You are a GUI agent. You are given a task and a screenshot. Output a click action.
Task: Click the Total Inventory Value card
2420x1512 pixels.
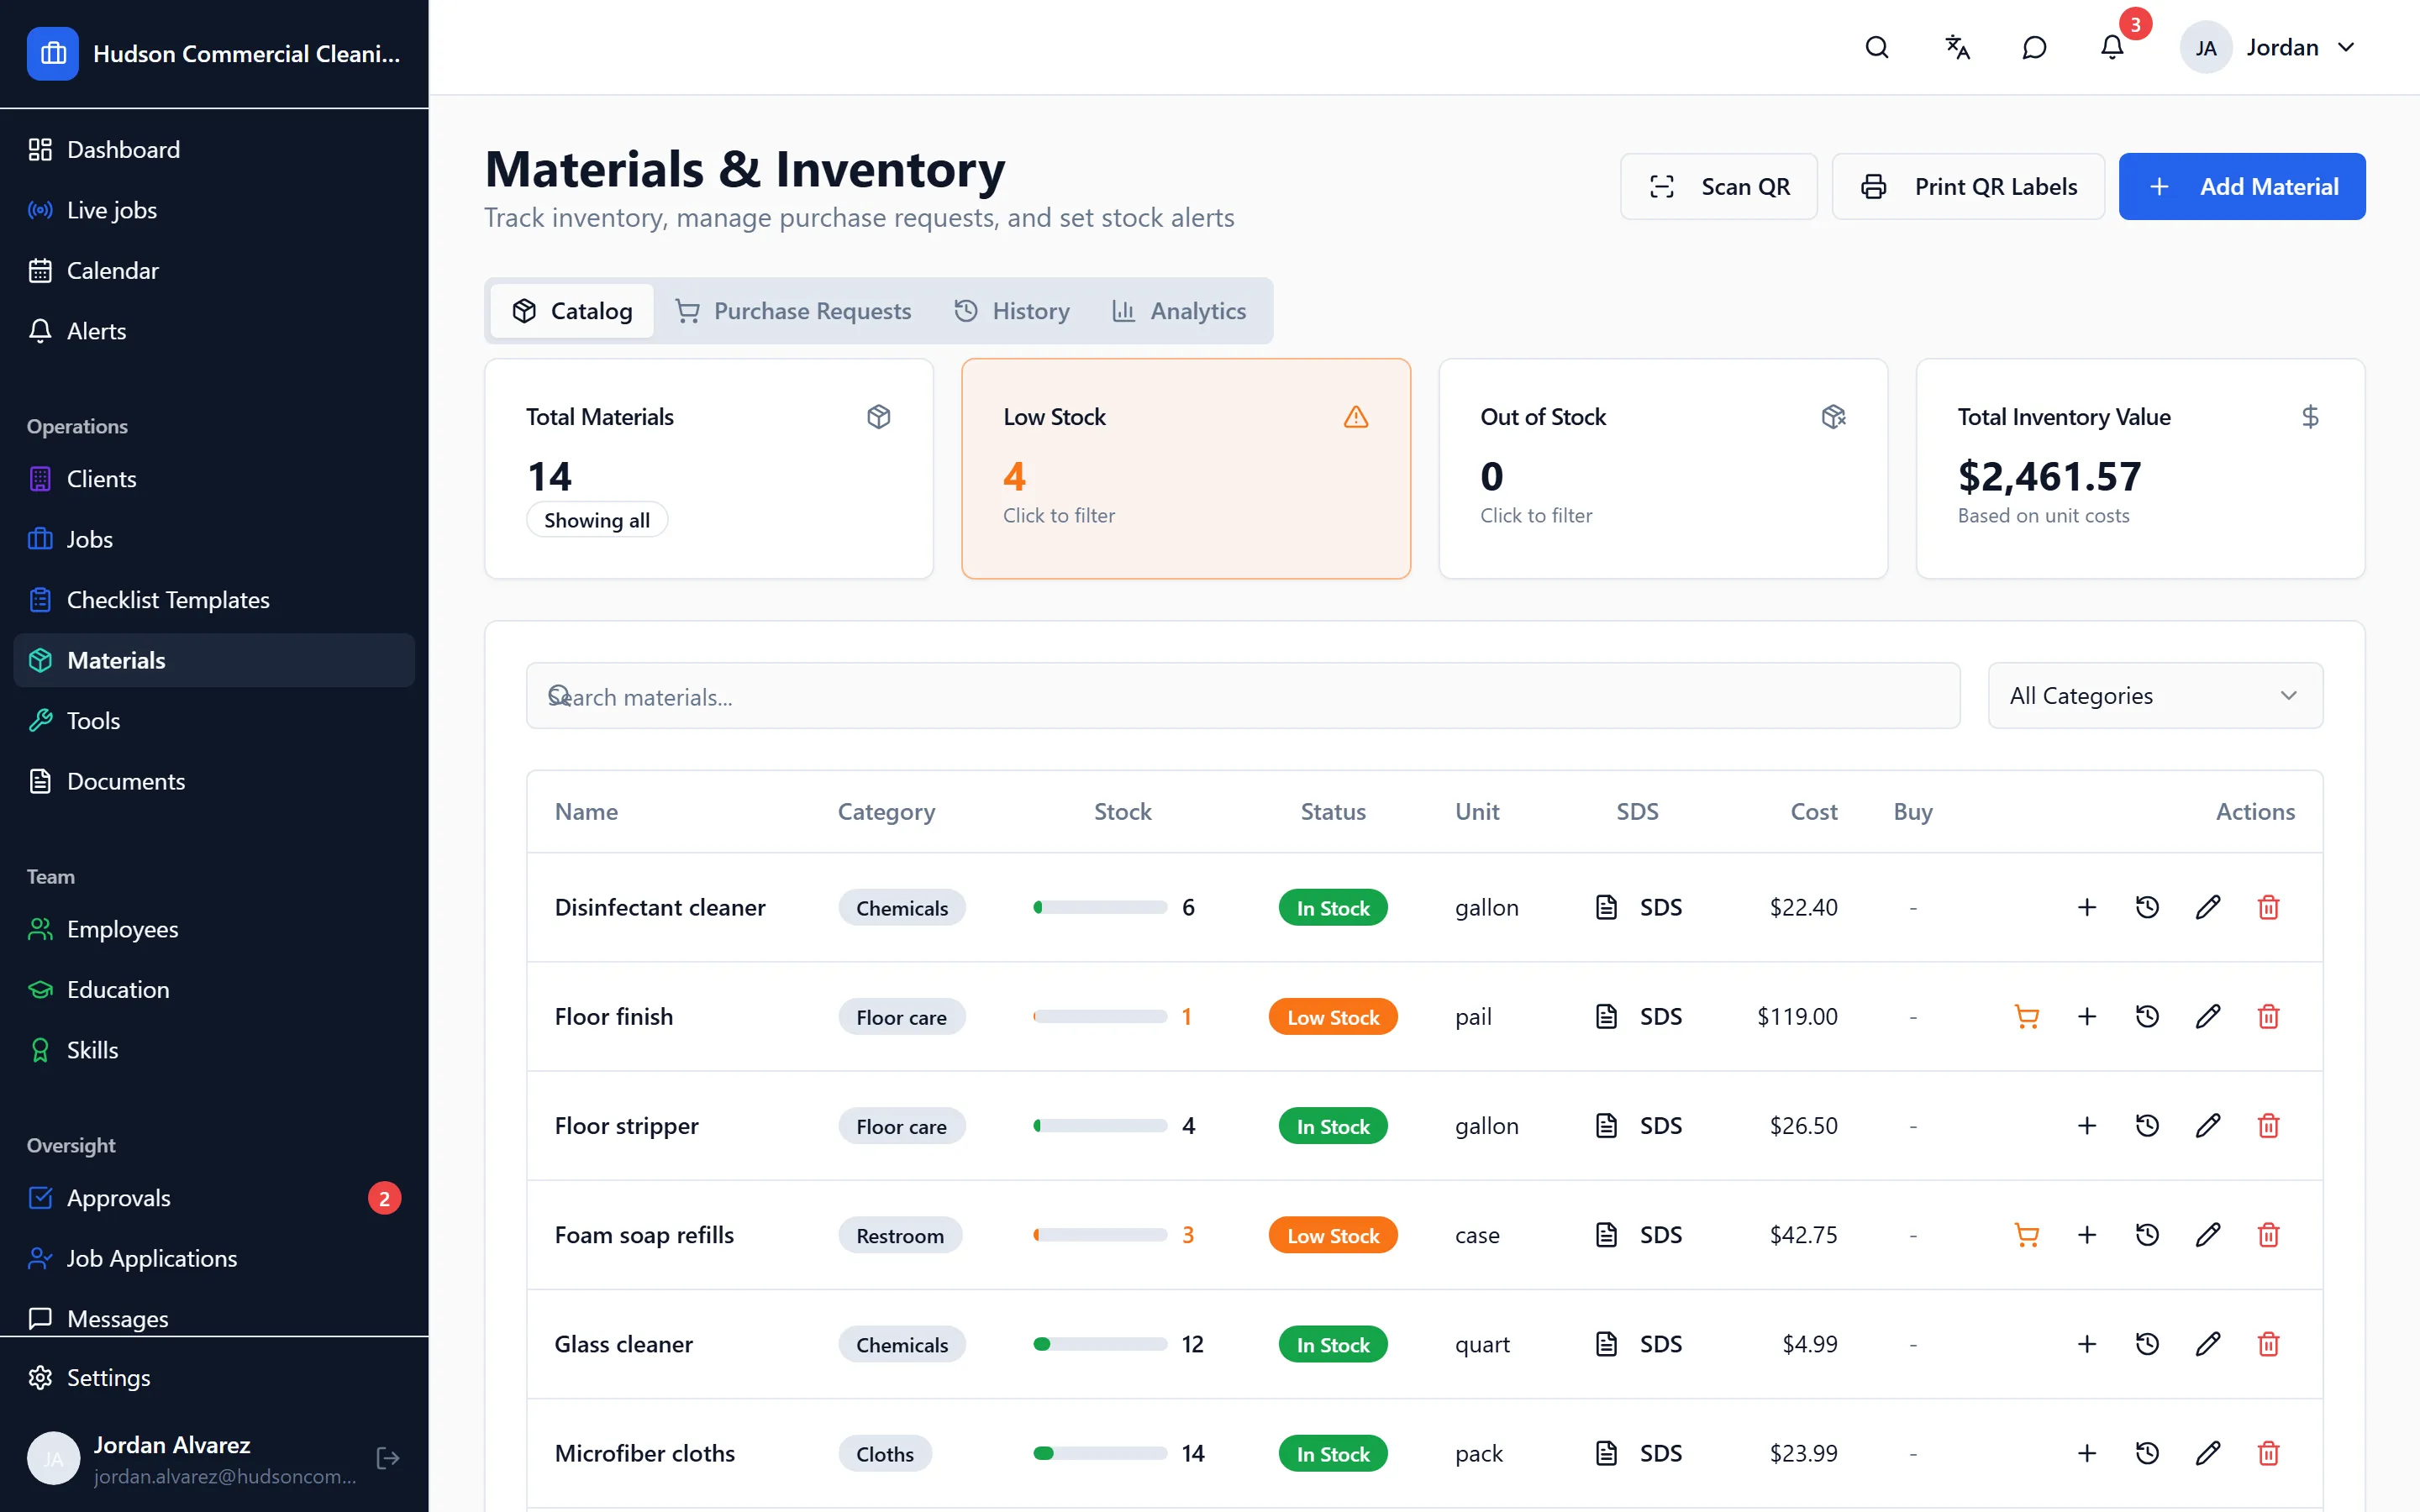point(2140,469)
